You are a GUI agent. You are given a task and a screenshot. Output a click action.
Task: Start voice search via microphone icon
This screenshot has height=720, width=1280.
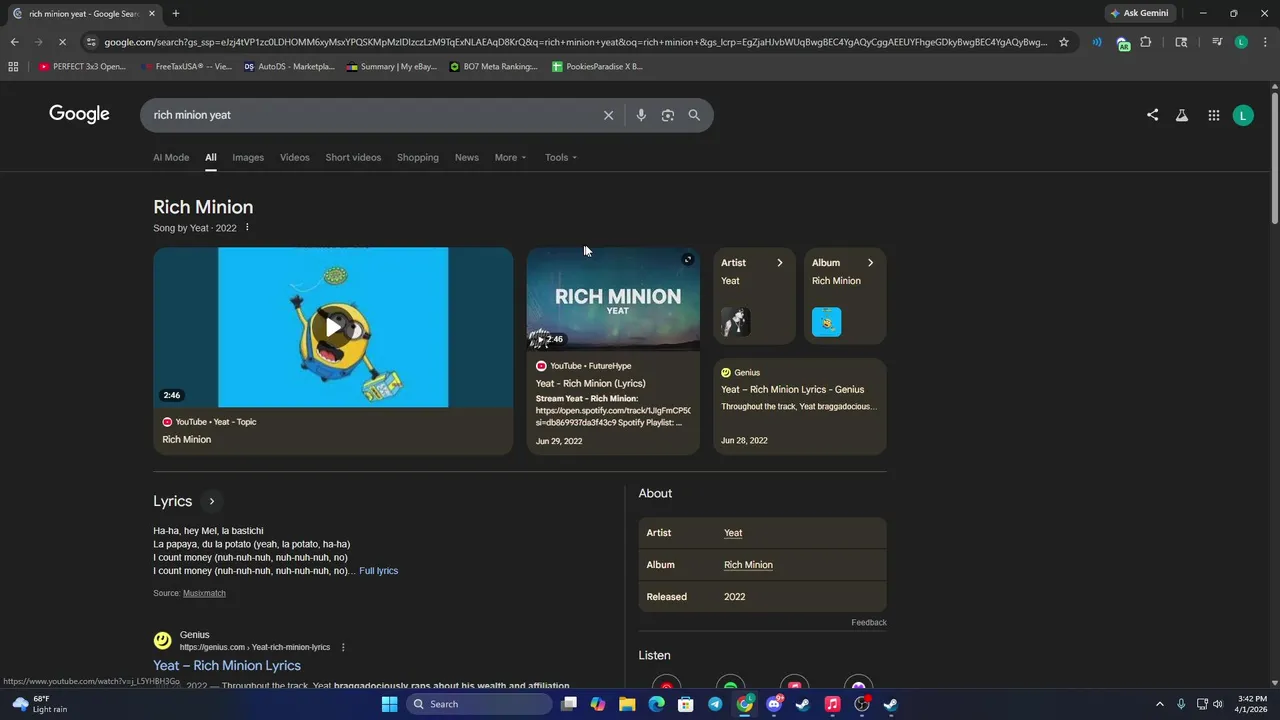point(641,115)
